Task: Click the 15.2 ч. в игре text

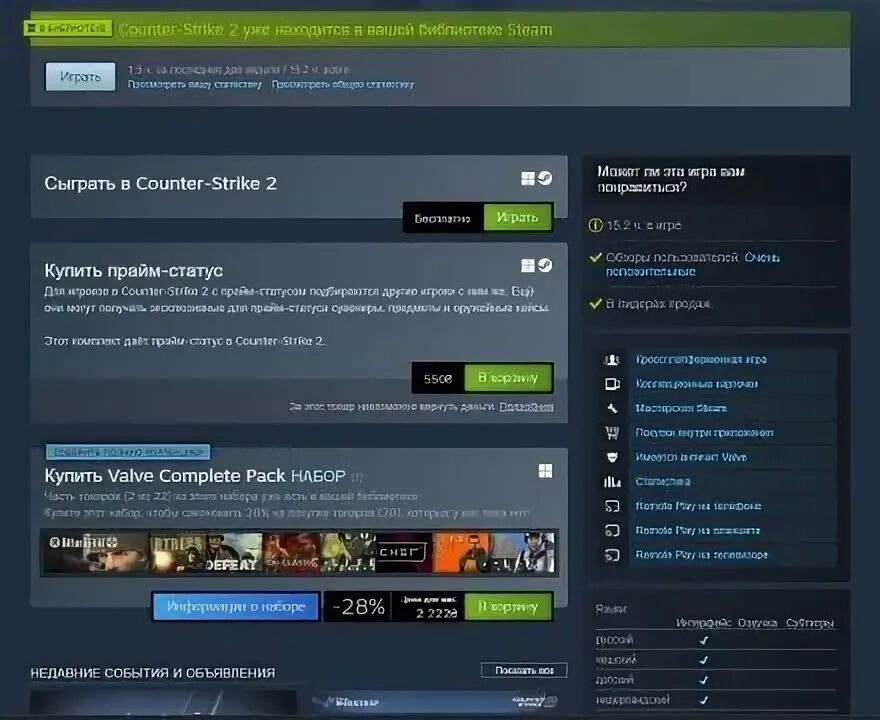Action: tap(644, 226)
